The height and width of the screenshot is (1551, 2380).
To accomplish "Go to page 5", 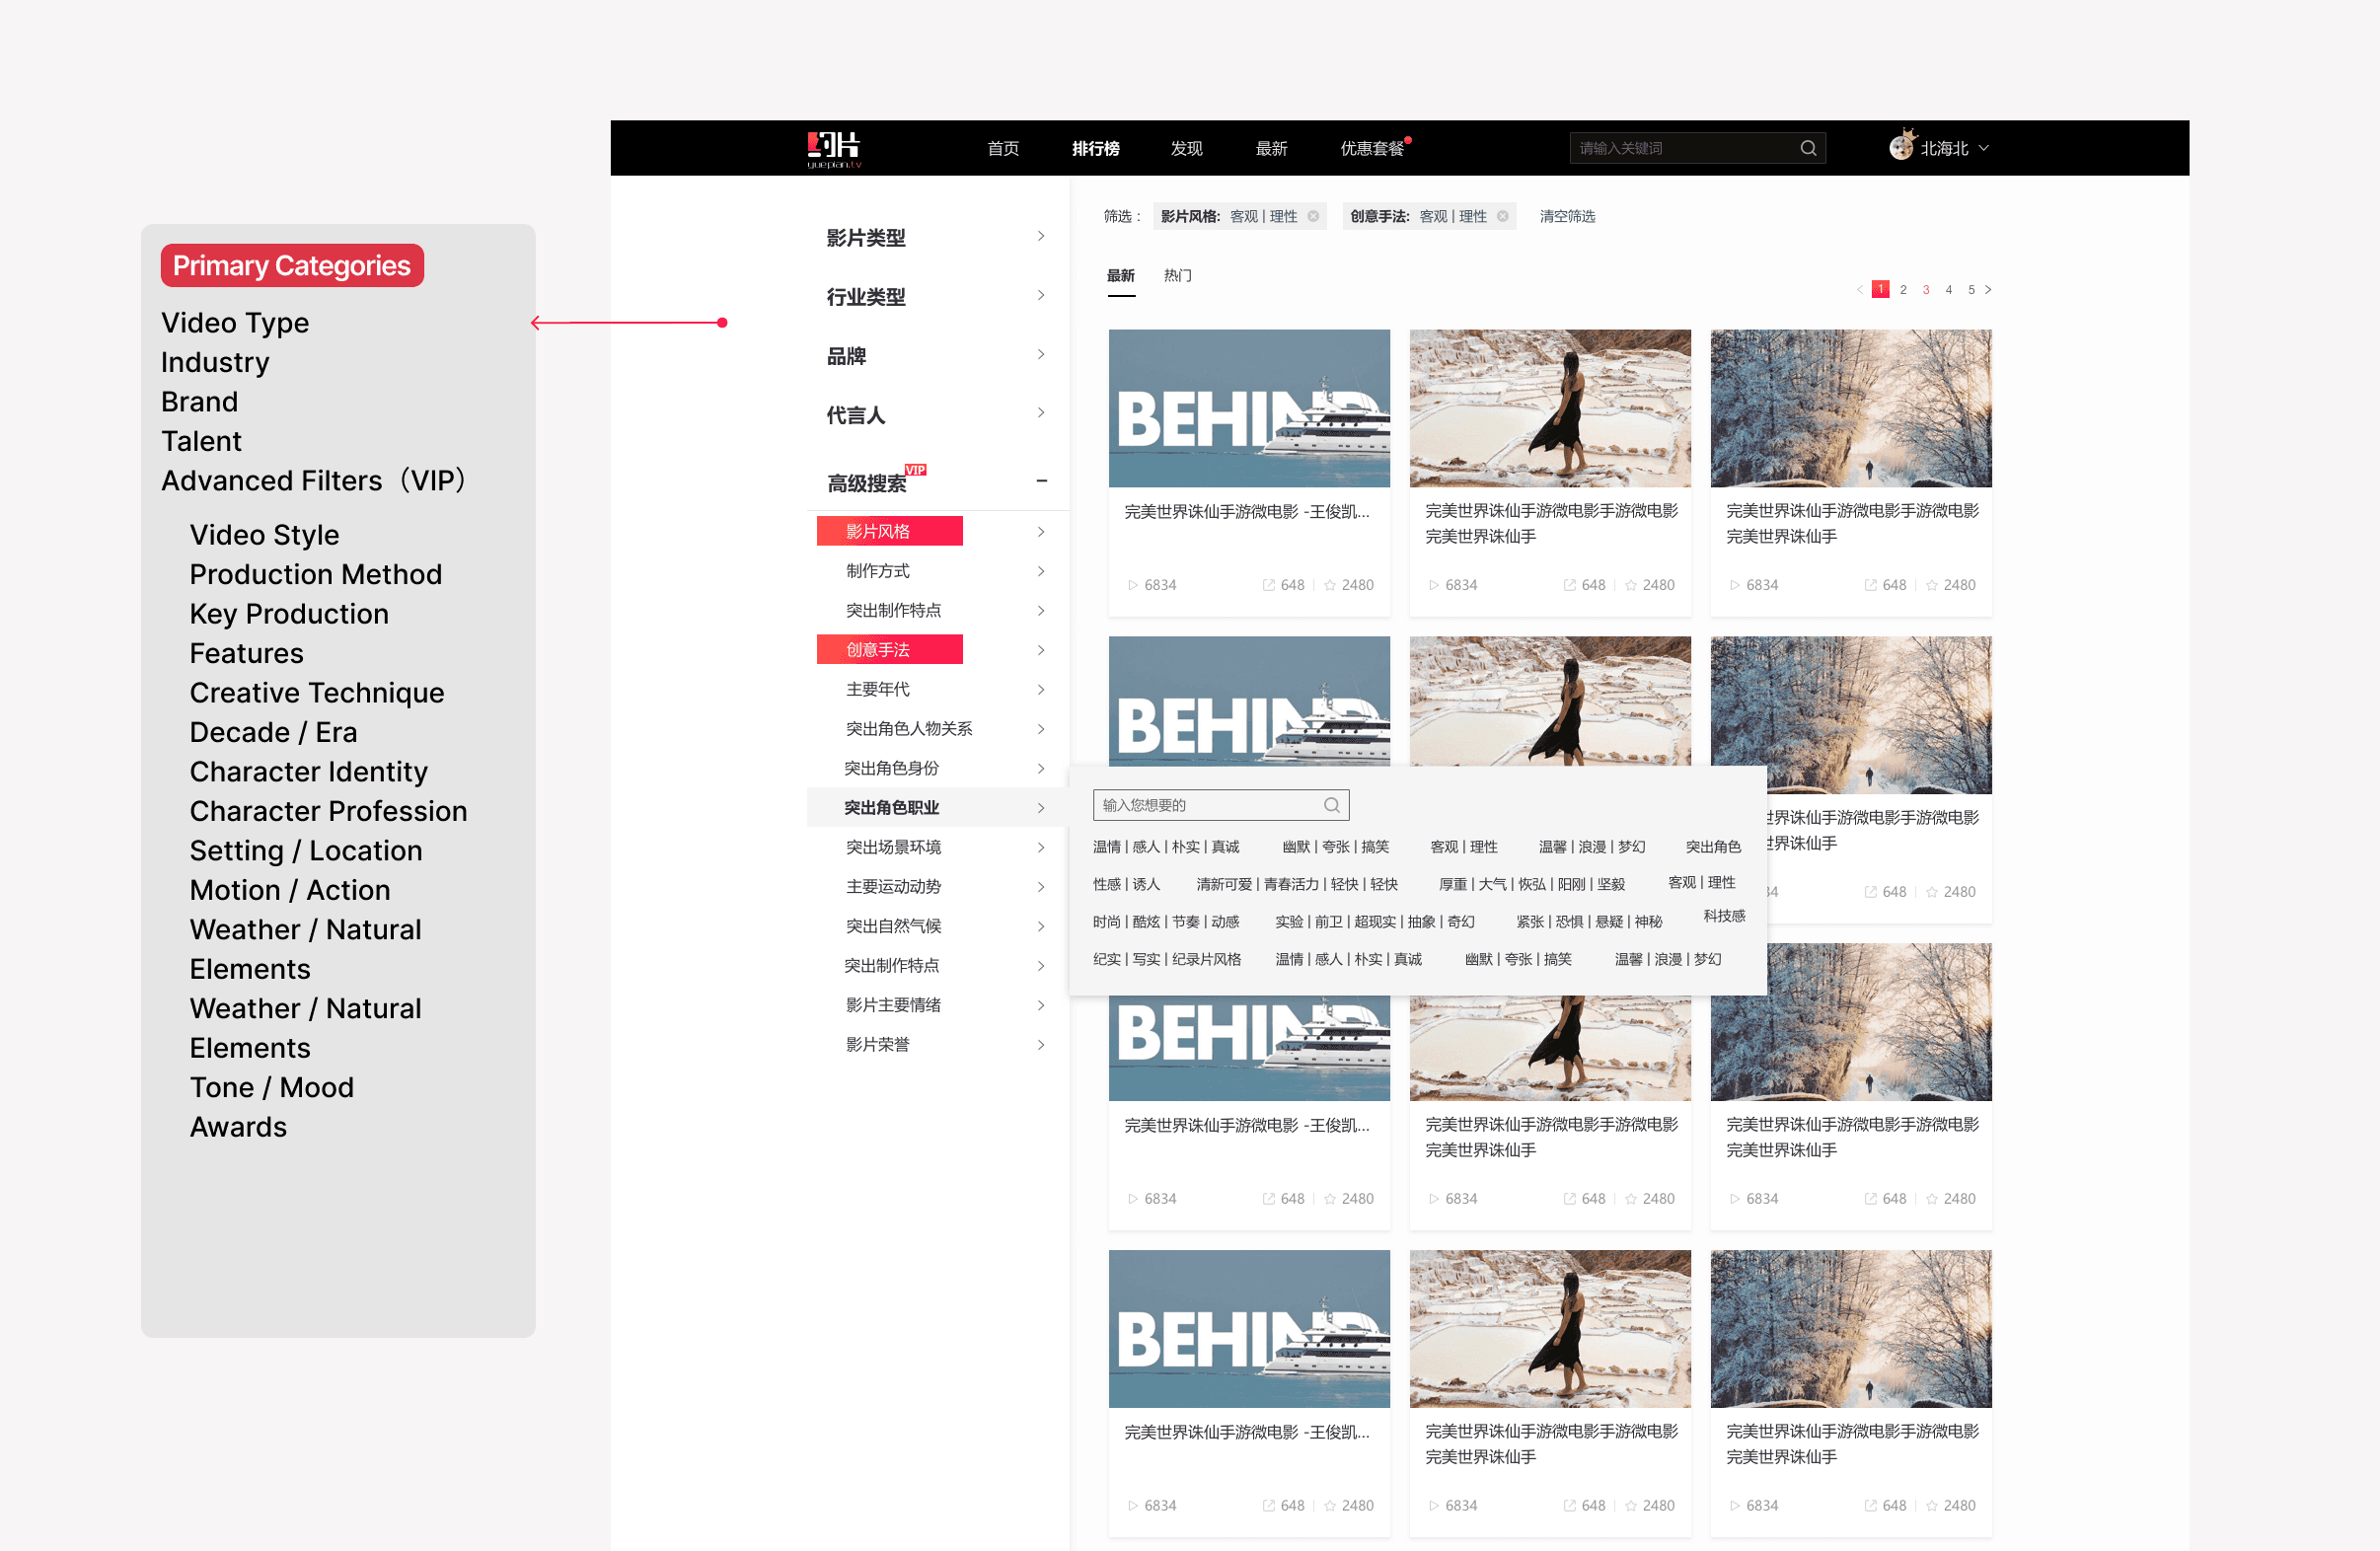I will [1971, 290].
